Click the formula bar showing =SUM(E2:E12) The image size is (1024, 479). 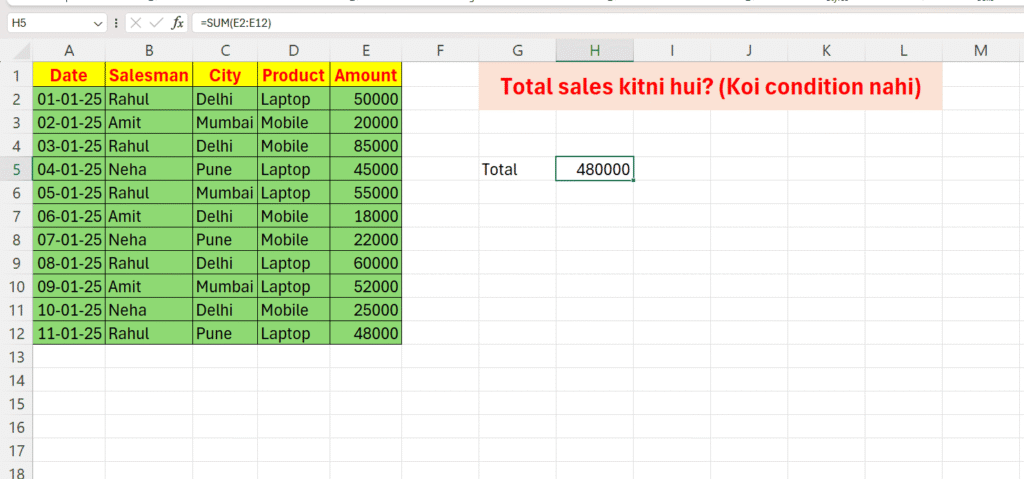click(607, 24)
